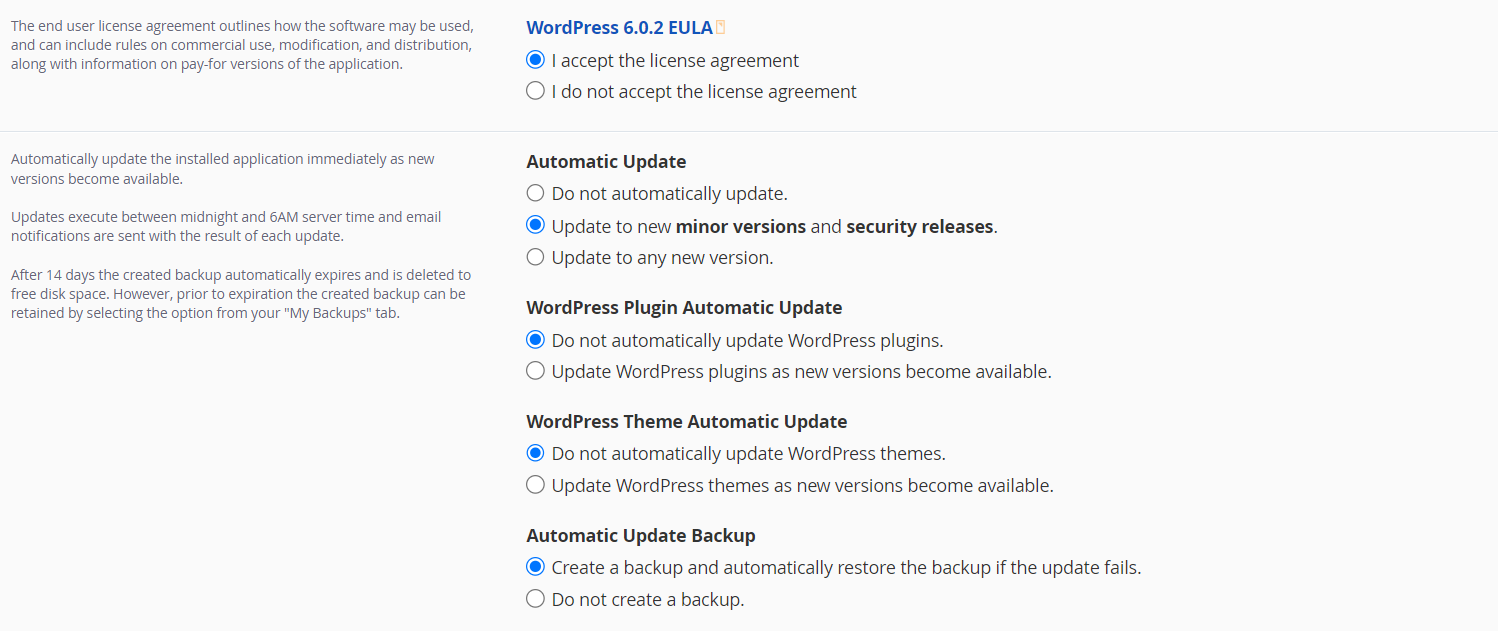Screen dimensions: 1498x631
Task: Select "Do not automatically update WordPress themes"
Action: click(x=535, y=452)
